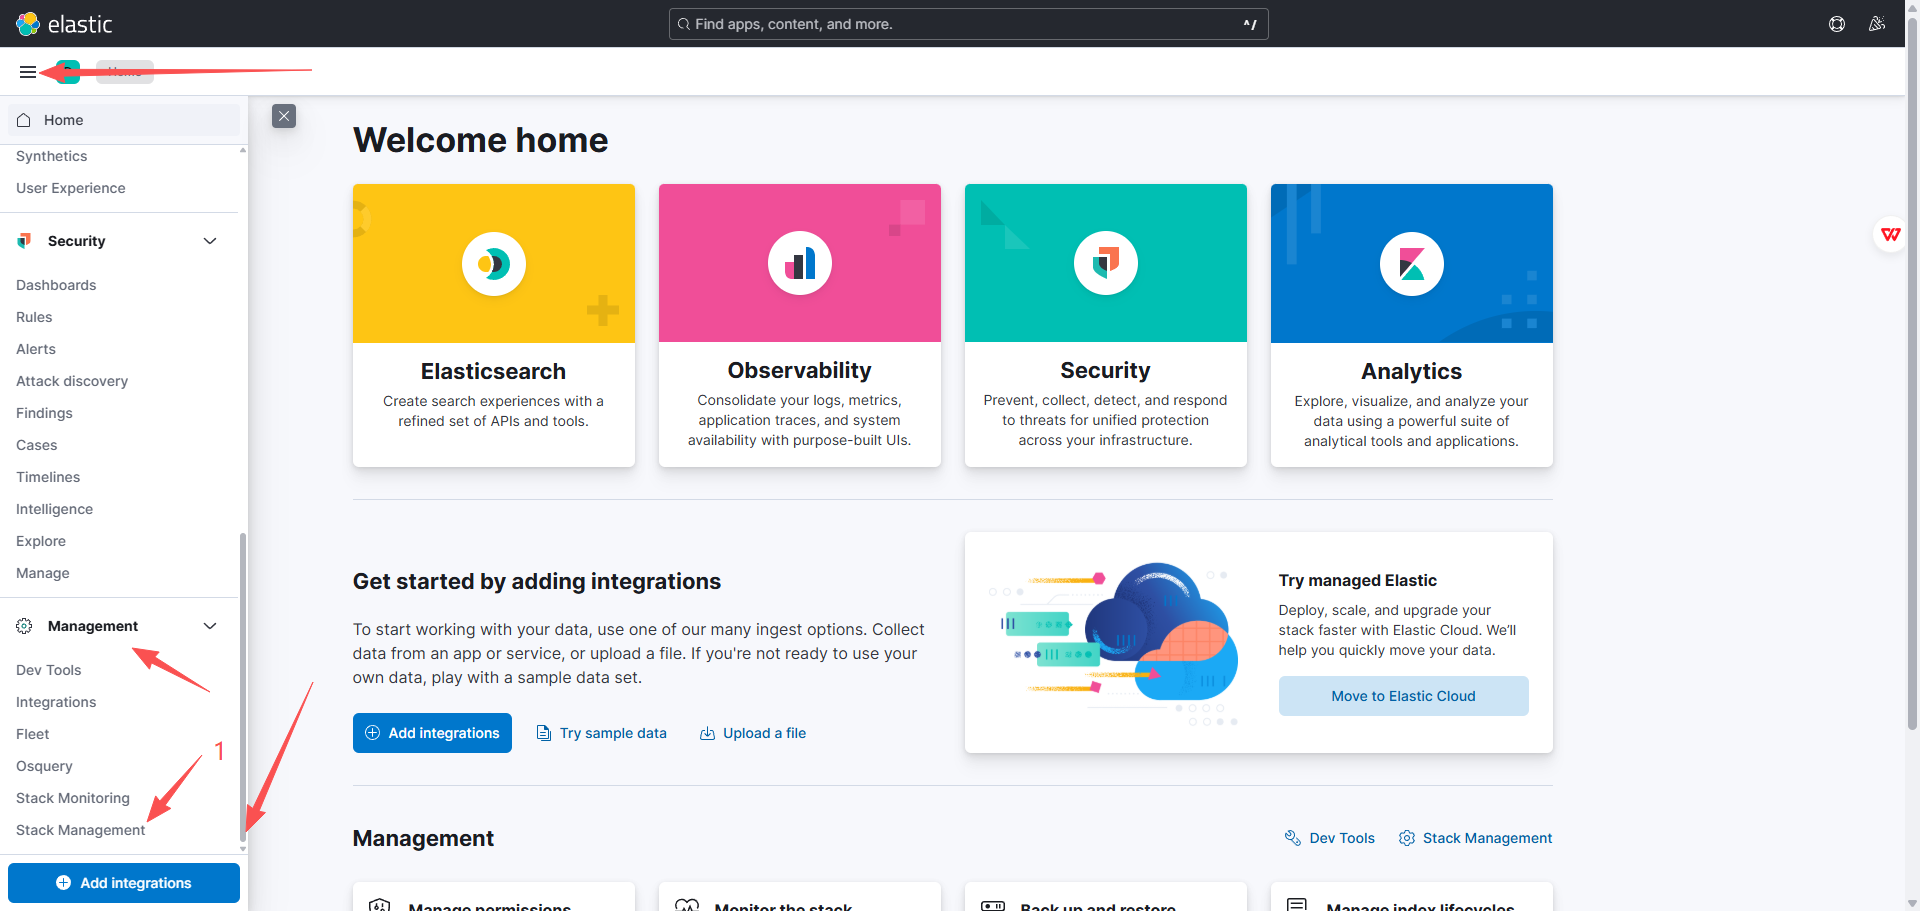
Task: Click the Security card icon
Action: pos(1106,264)
